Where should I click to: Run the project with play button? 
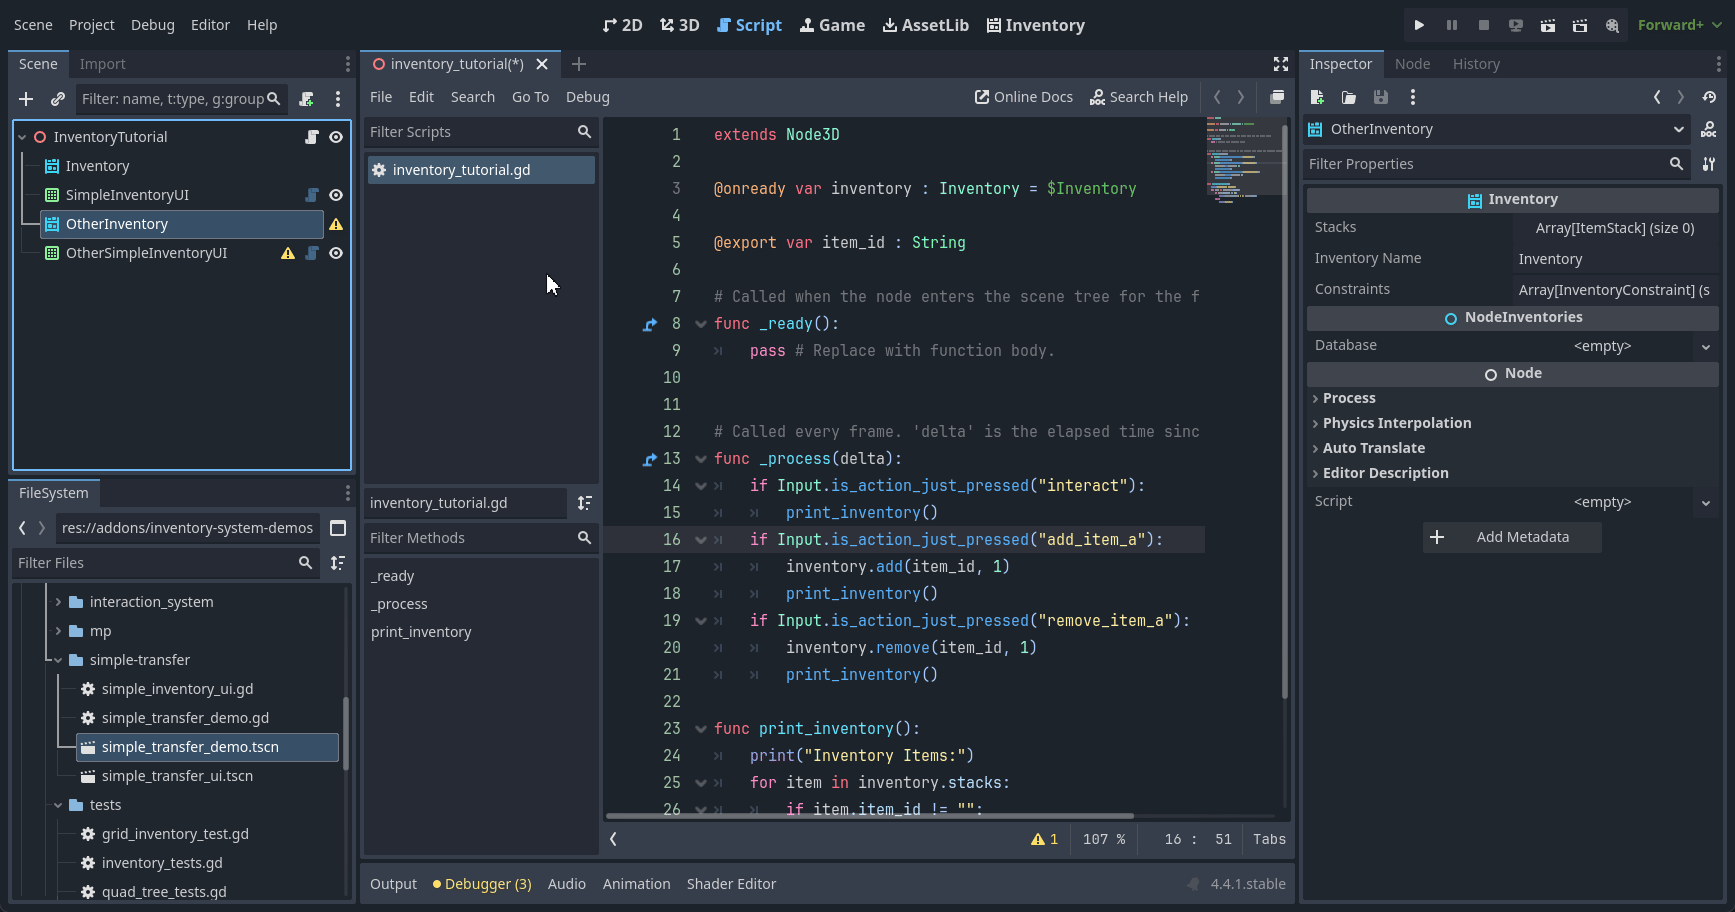(1419, 25)
